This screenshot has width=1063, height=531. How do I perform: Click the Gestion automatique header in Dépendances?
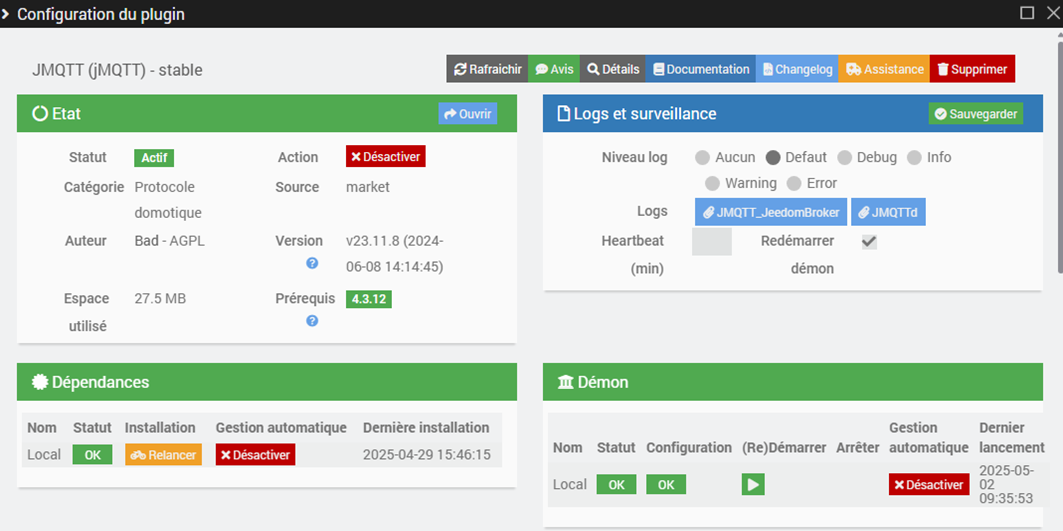tap(281, 427)
